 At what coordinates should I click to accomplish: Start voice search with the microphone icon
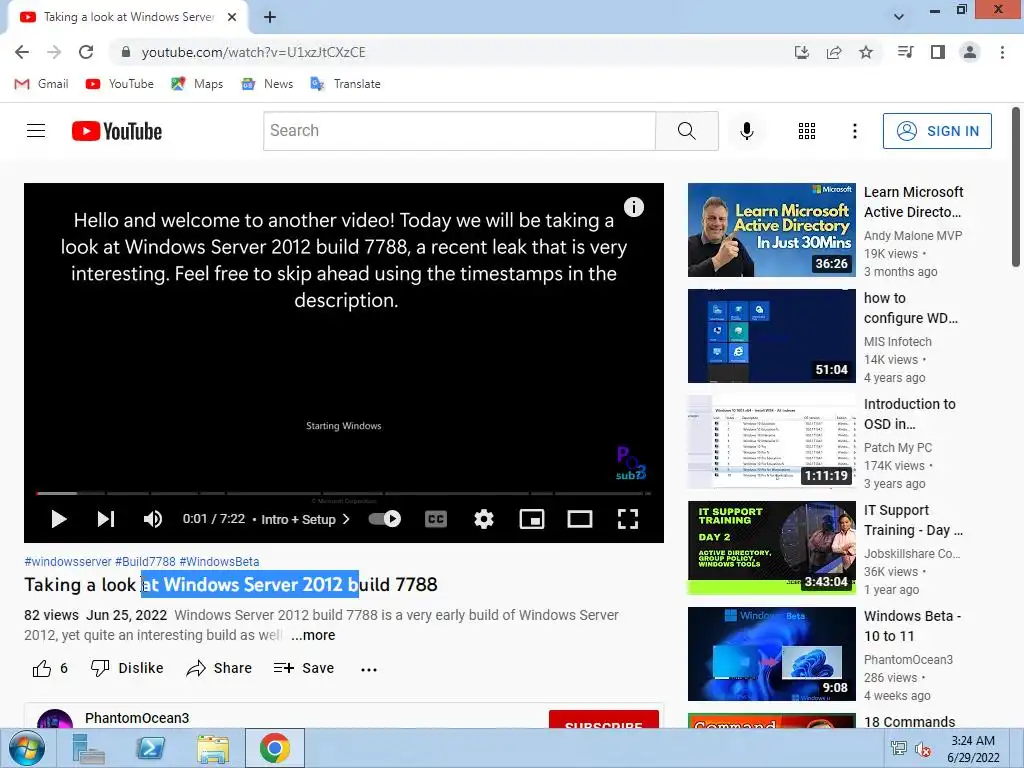pos(746,131)
